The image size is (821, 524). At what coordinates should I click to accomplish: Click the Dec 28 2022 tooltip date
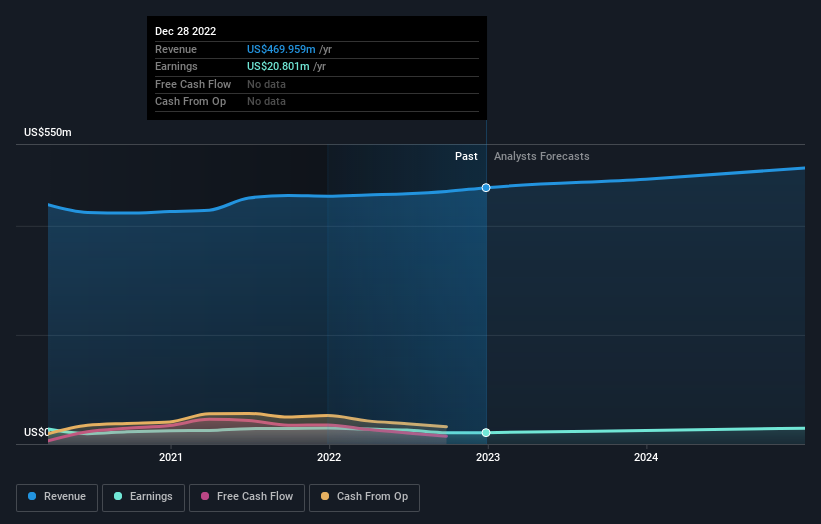click(x=185, y=31)
